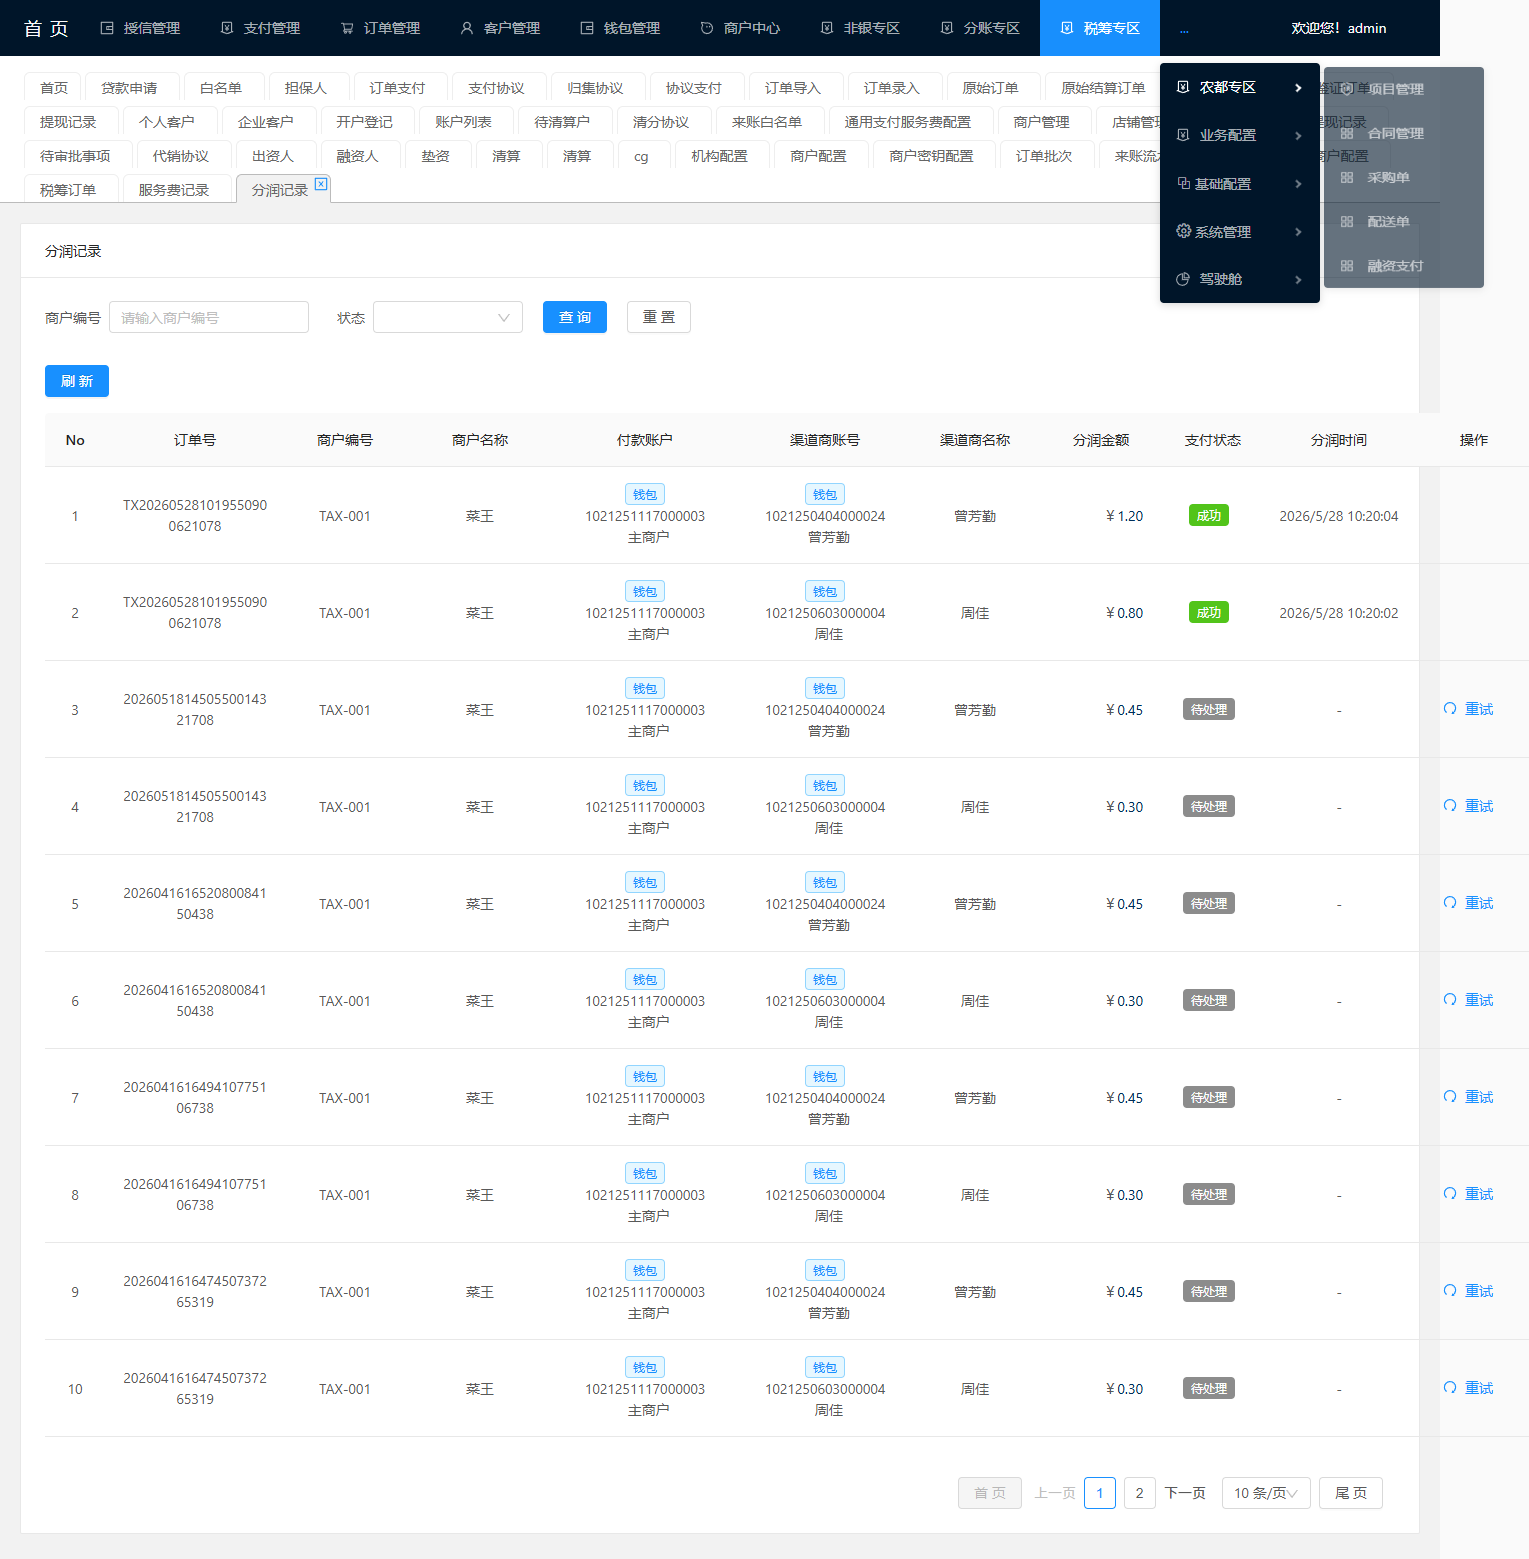Expand the 基础配置 submenu arrow
The height and width of the screenshot is (1559, 1529).
click(1298, 184)
